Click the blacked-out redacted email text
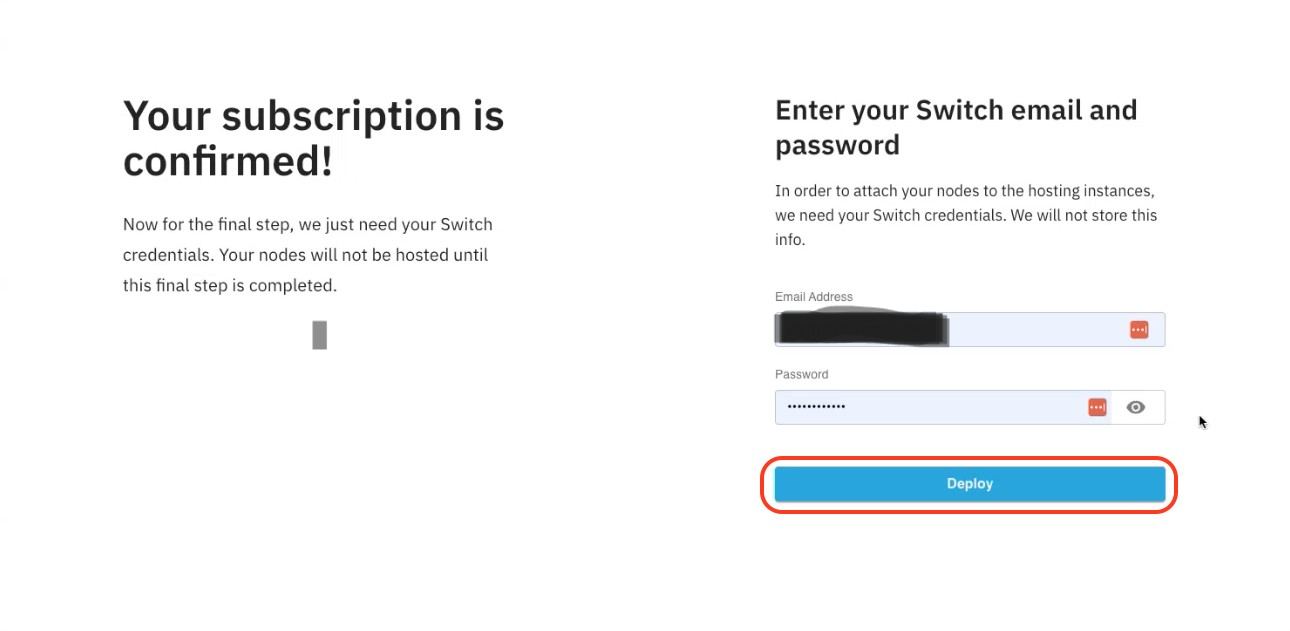The width and height of the screenshot is (1290, 631). click(x=861, y=328)
